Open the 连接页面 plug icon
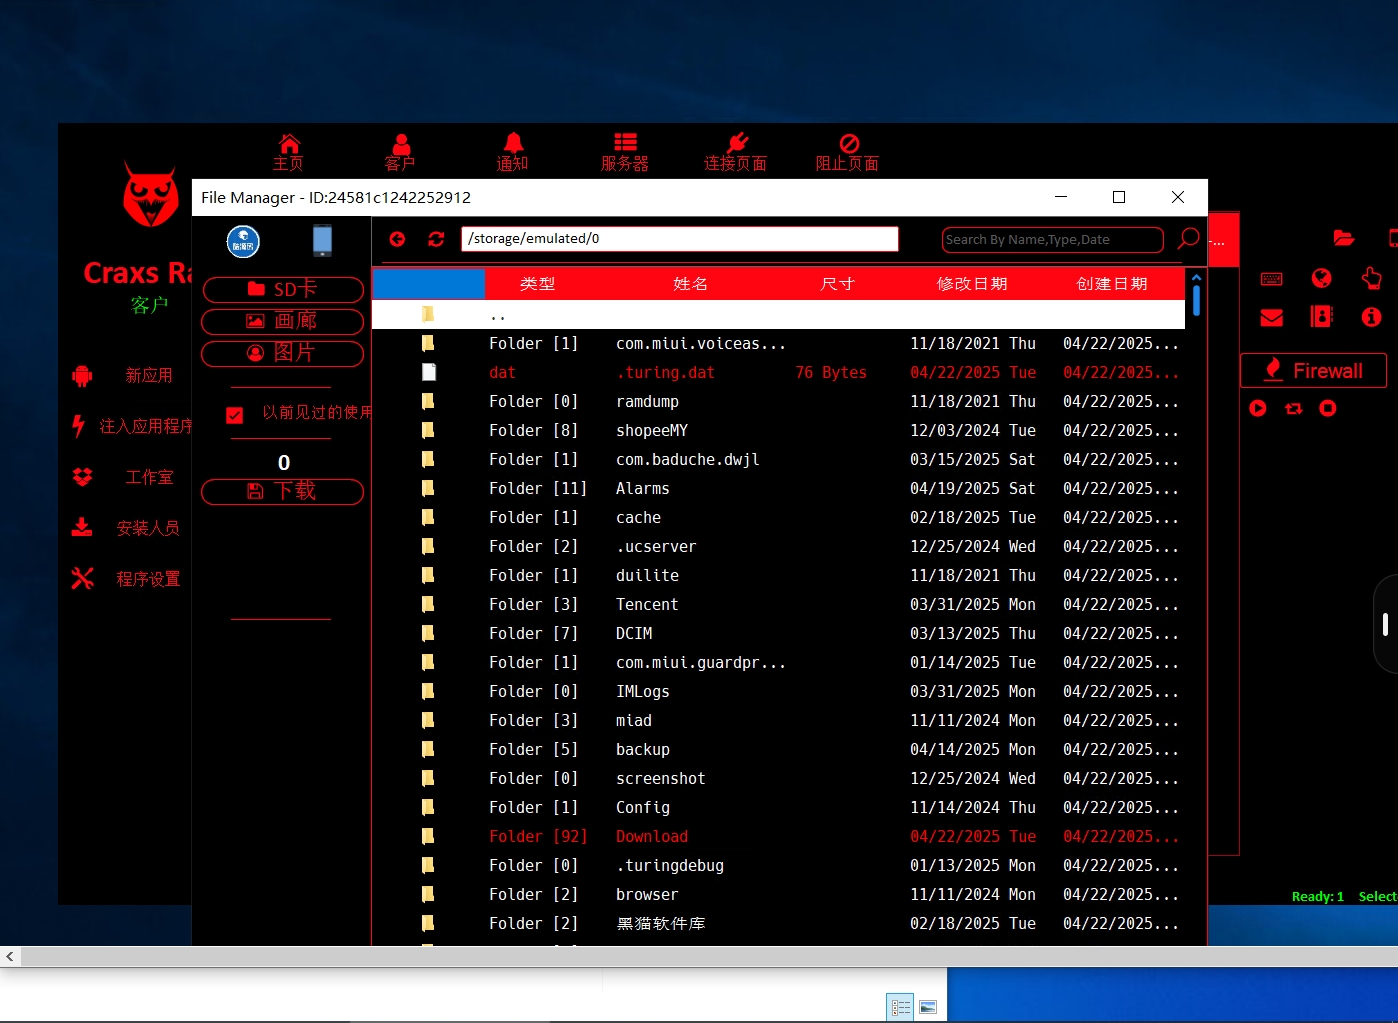This screenshot has width=1398, height=1023. (x=736, y=152)
